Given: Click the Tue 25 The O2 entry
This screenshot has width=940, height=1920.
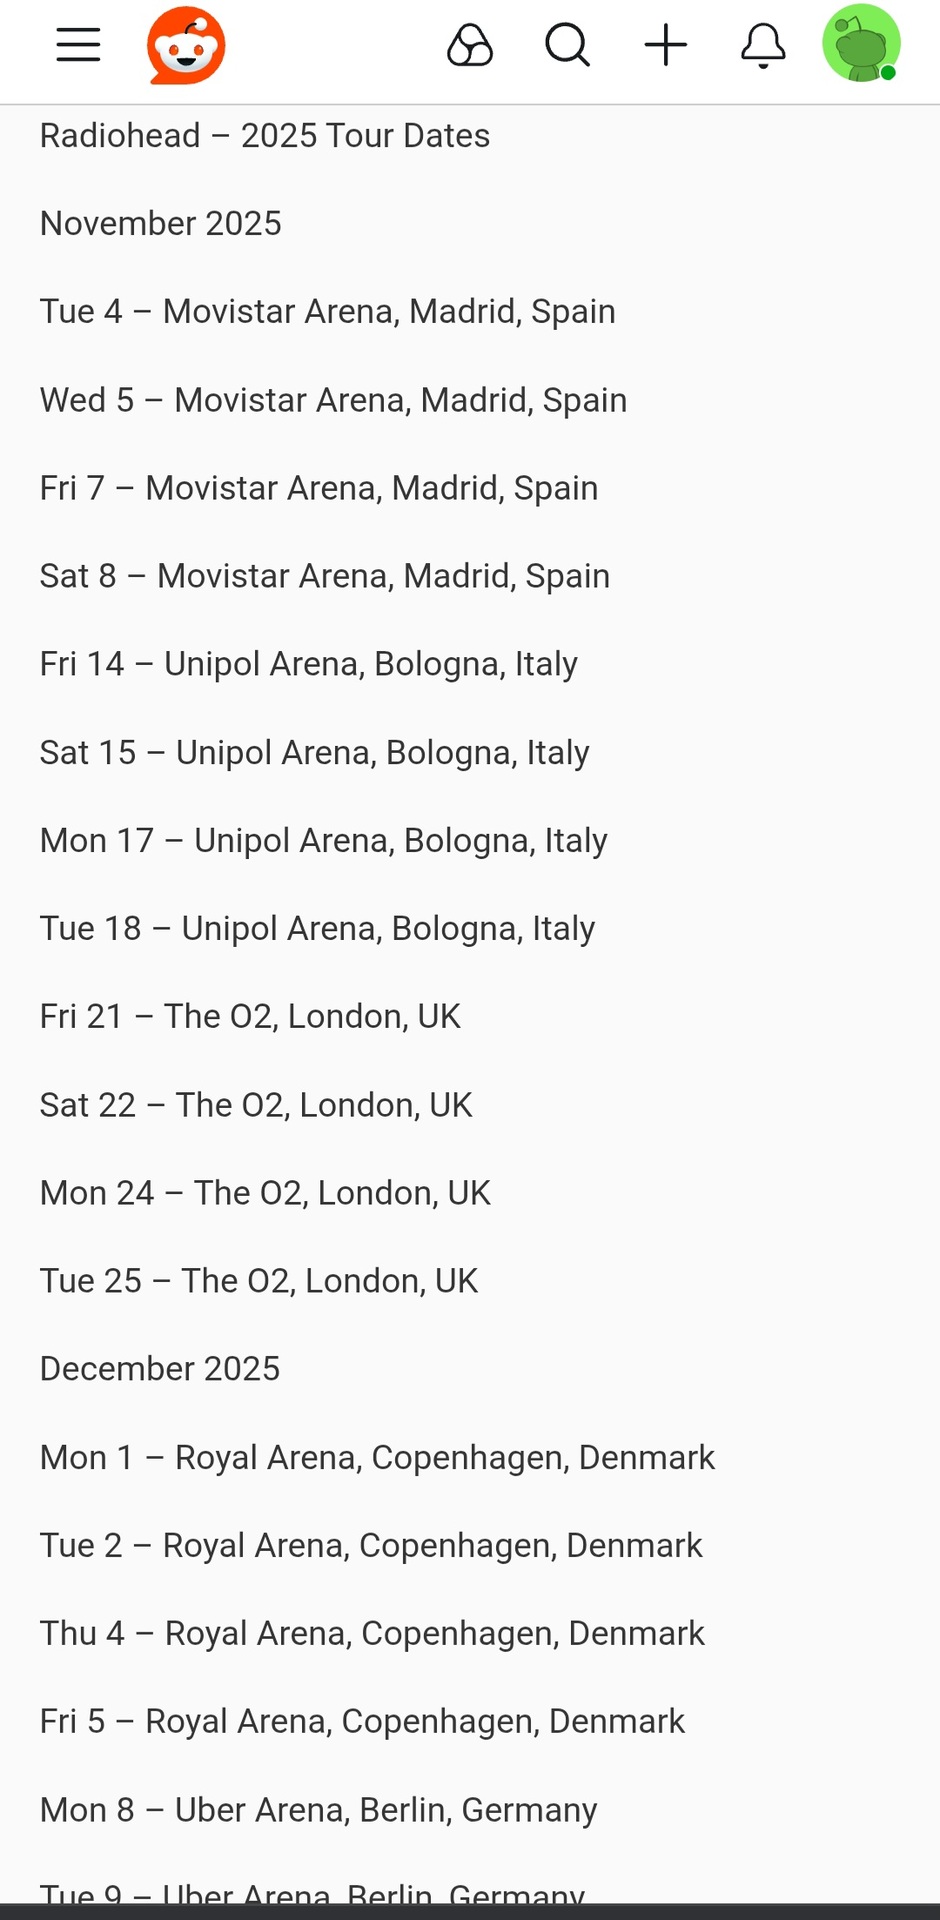Looking at the screenshot, I should click(x=259, y=1281).
